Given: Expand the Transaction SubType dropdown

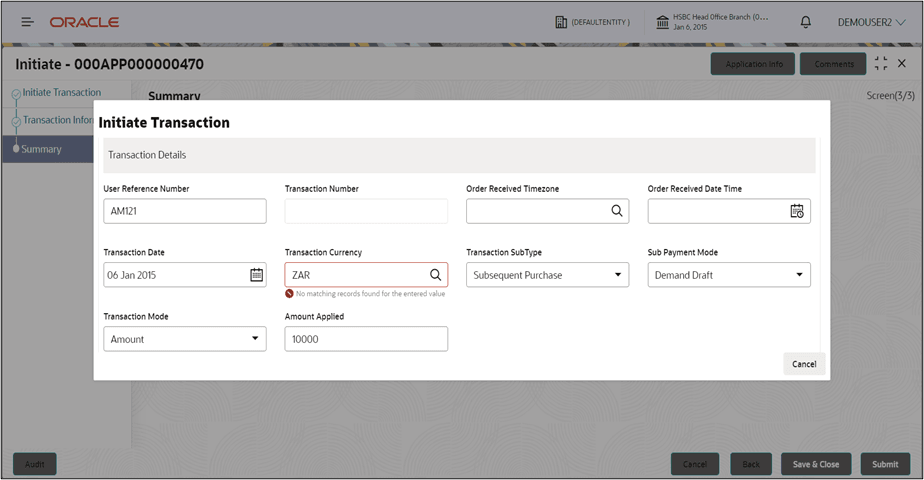Looking at the screenshot, I should pyautogui.click(x=547, y=275).
